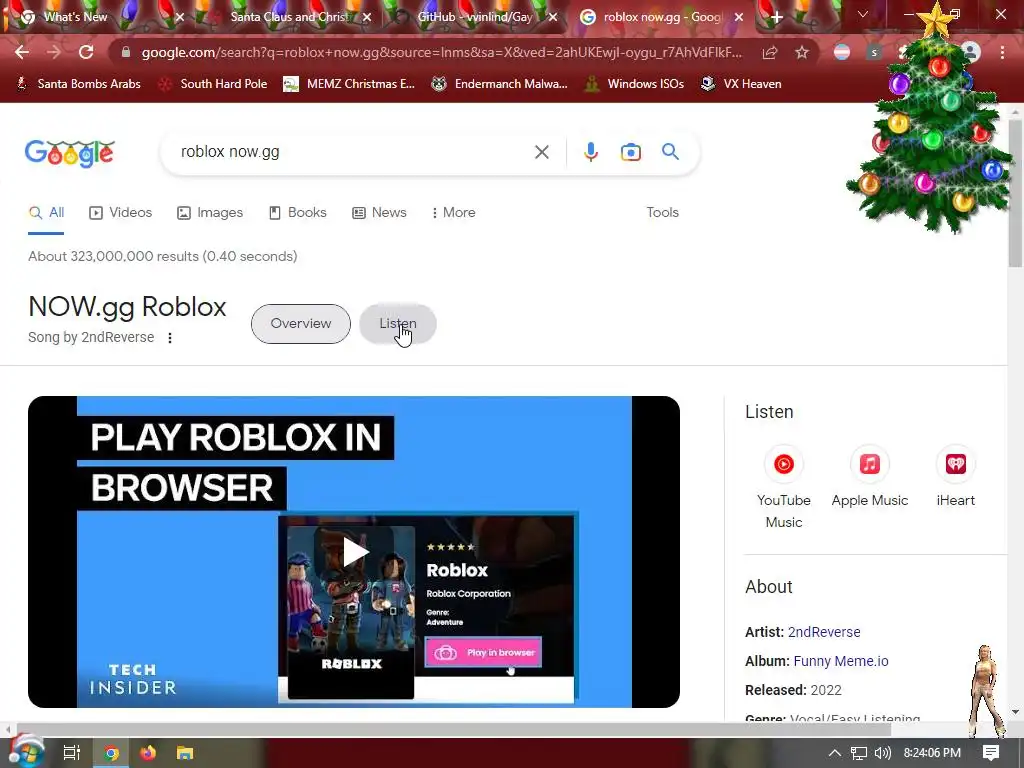This screenshot has width=1024, height=768.
Task: Start a voice search with microphone
Action: click(x=590, y=152)
